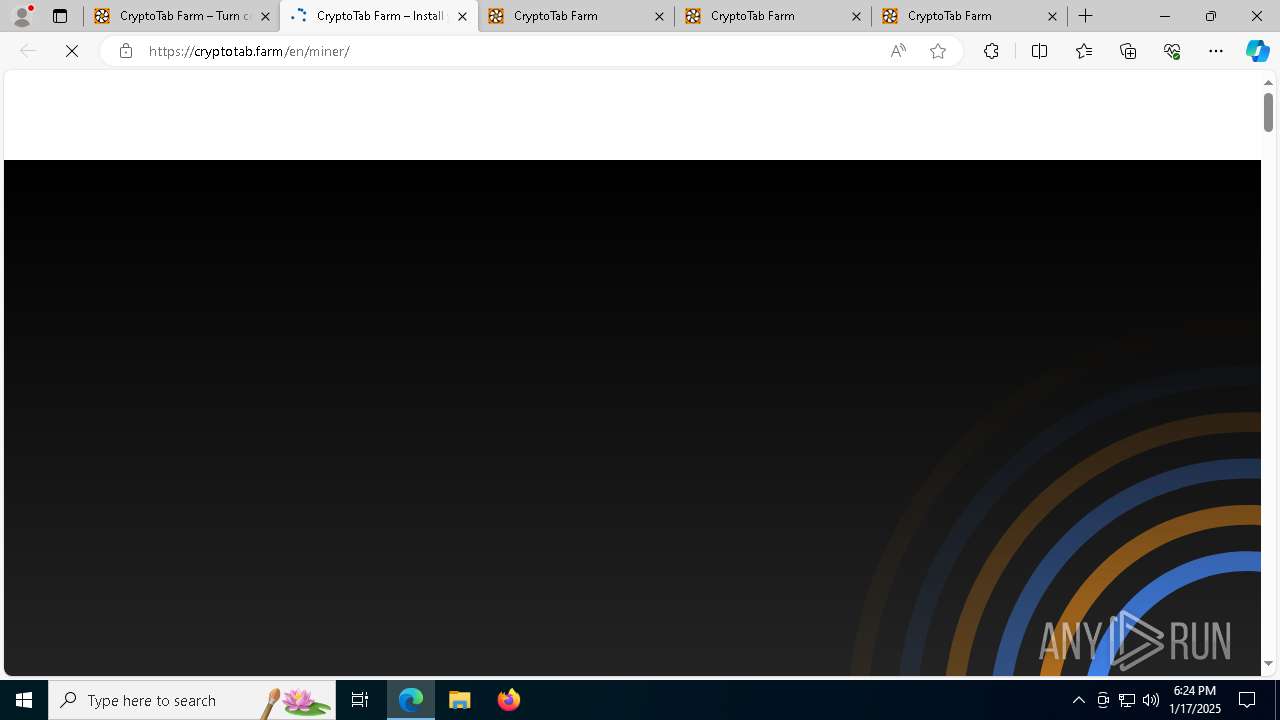Click the page scrollbar down arrow

pyautogui.click(x=1268, y=664)
